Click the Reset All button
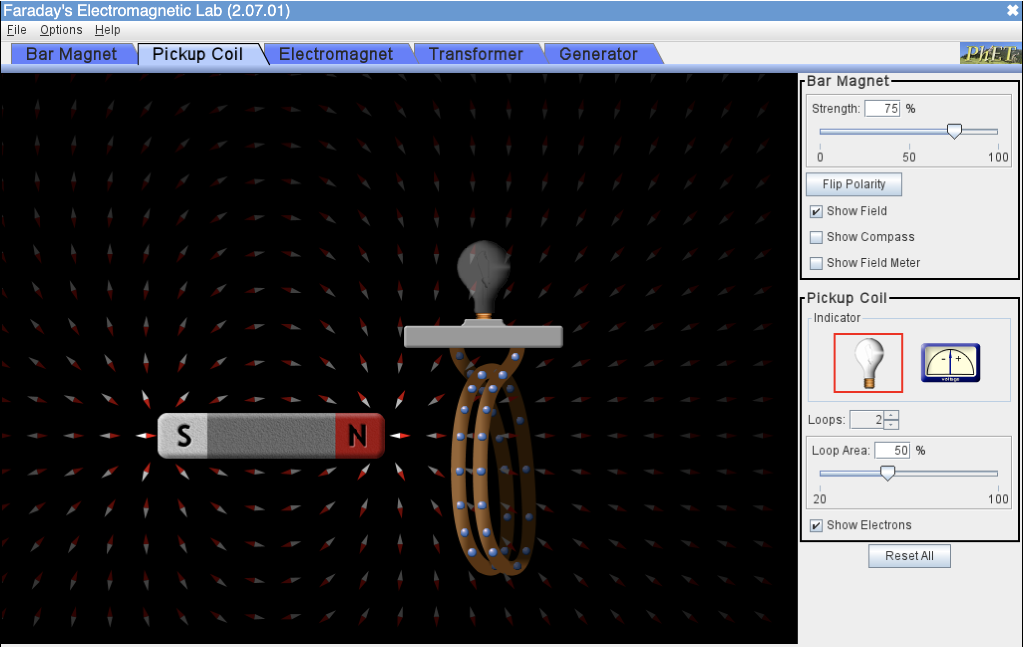The height and width of the screenshot is (647, 1024). [909, 555]
